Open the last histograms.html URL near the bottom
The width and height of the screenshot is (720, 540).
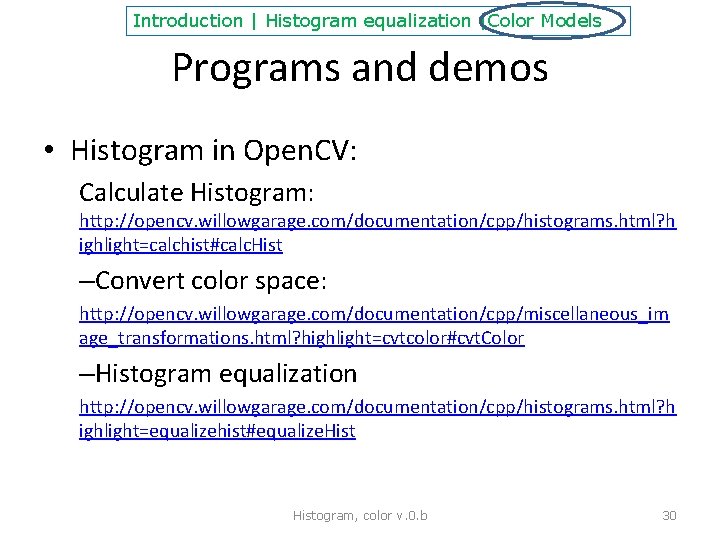(377, 407)
